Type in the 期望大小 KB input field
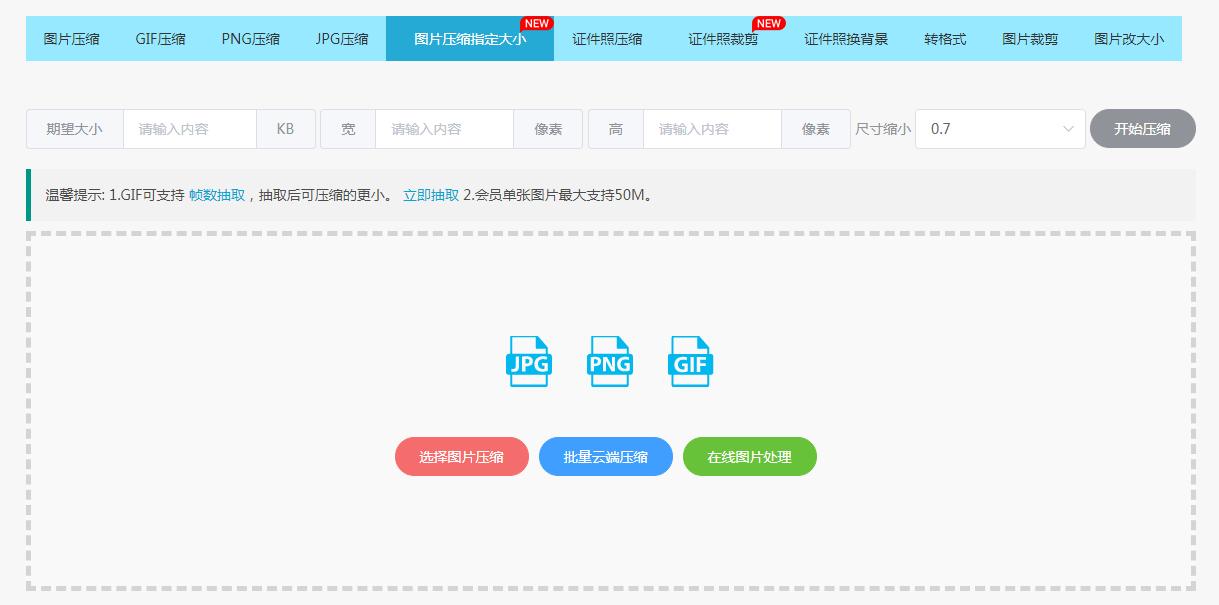 pyautogui.click(x=189, y=128)
